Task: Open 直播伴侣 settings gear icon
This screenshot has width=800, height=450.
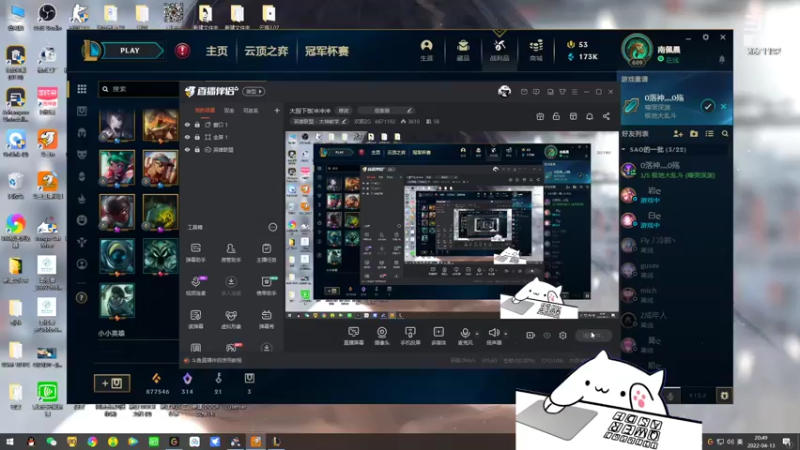Action: coord(563,335)
